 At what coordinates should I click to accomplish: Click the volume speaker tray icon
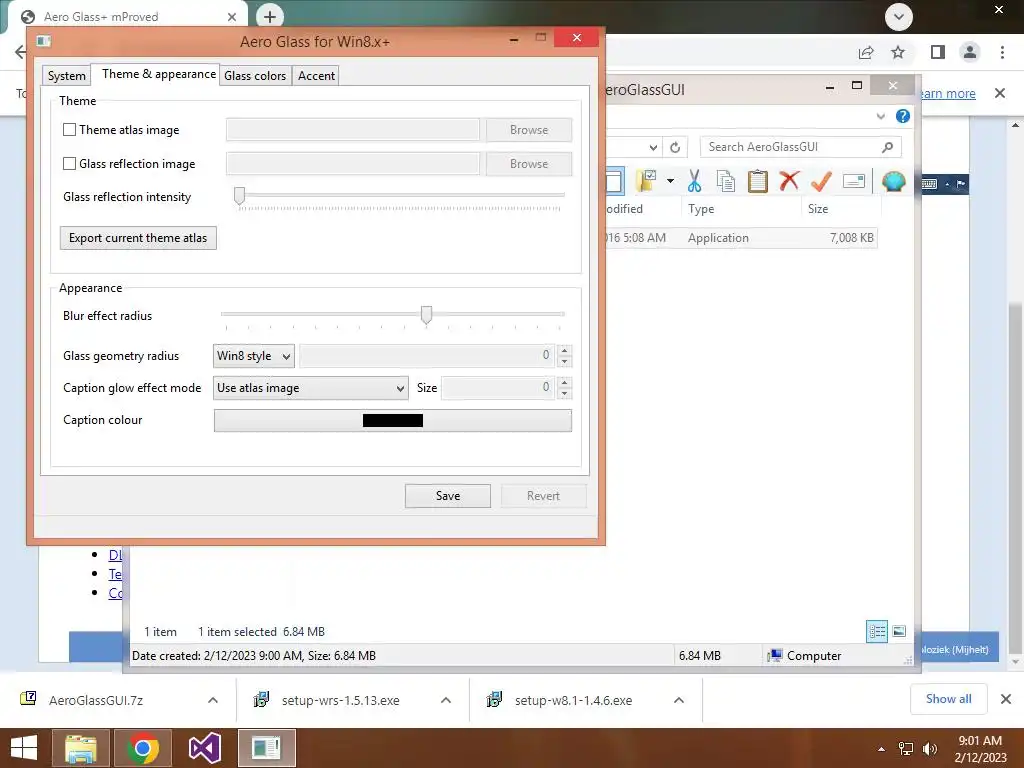(930, 749)
